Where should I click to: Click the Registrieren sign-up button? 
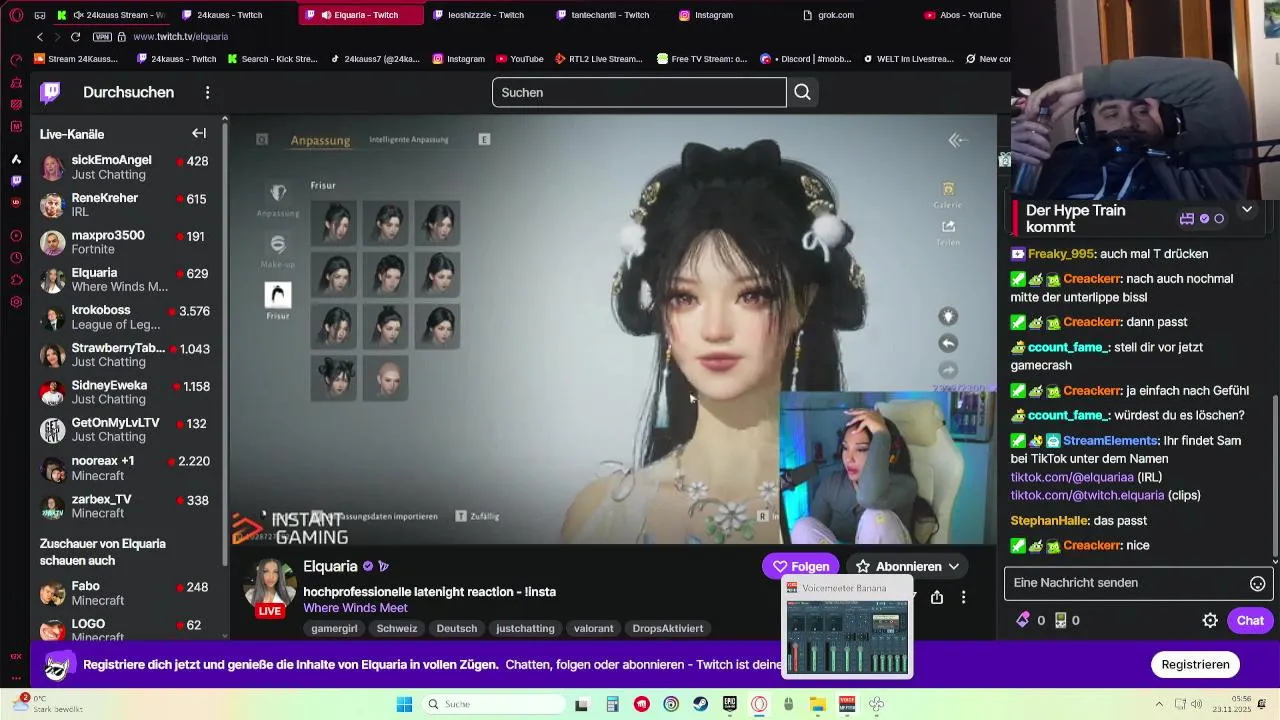(x=1195, y=664)
